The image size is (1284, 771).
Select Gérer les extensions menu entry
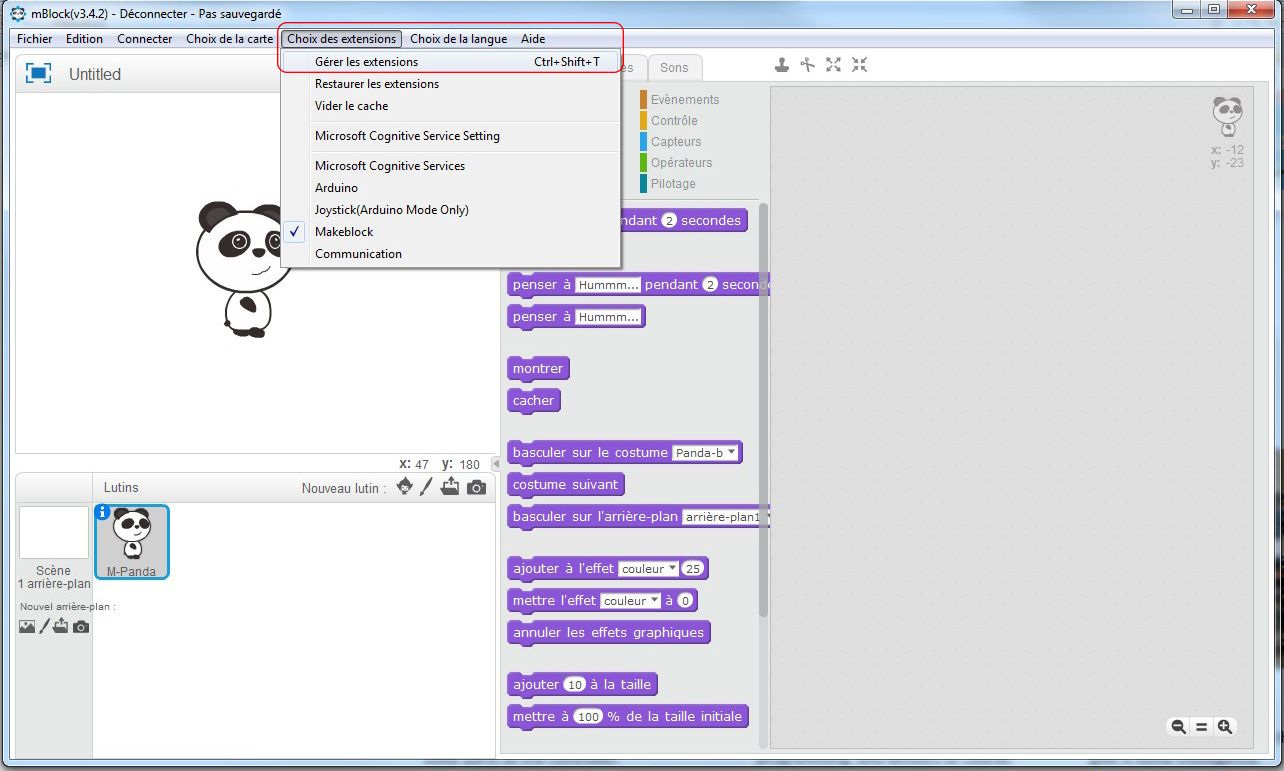click(366, 62)
